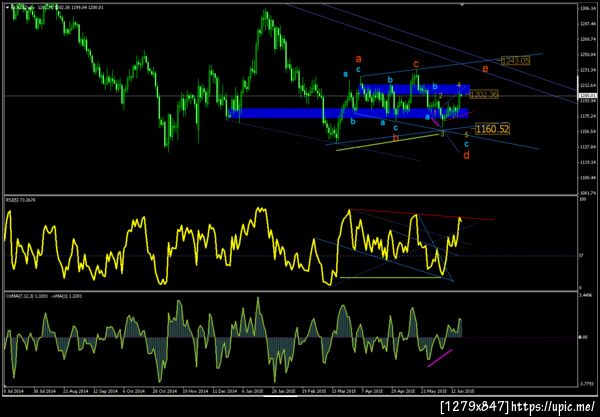Viewport: 600px width, 417px height.
Task: Click the large orange 'a' wave label
Action: pyautogui.click(x=359, y=59)
